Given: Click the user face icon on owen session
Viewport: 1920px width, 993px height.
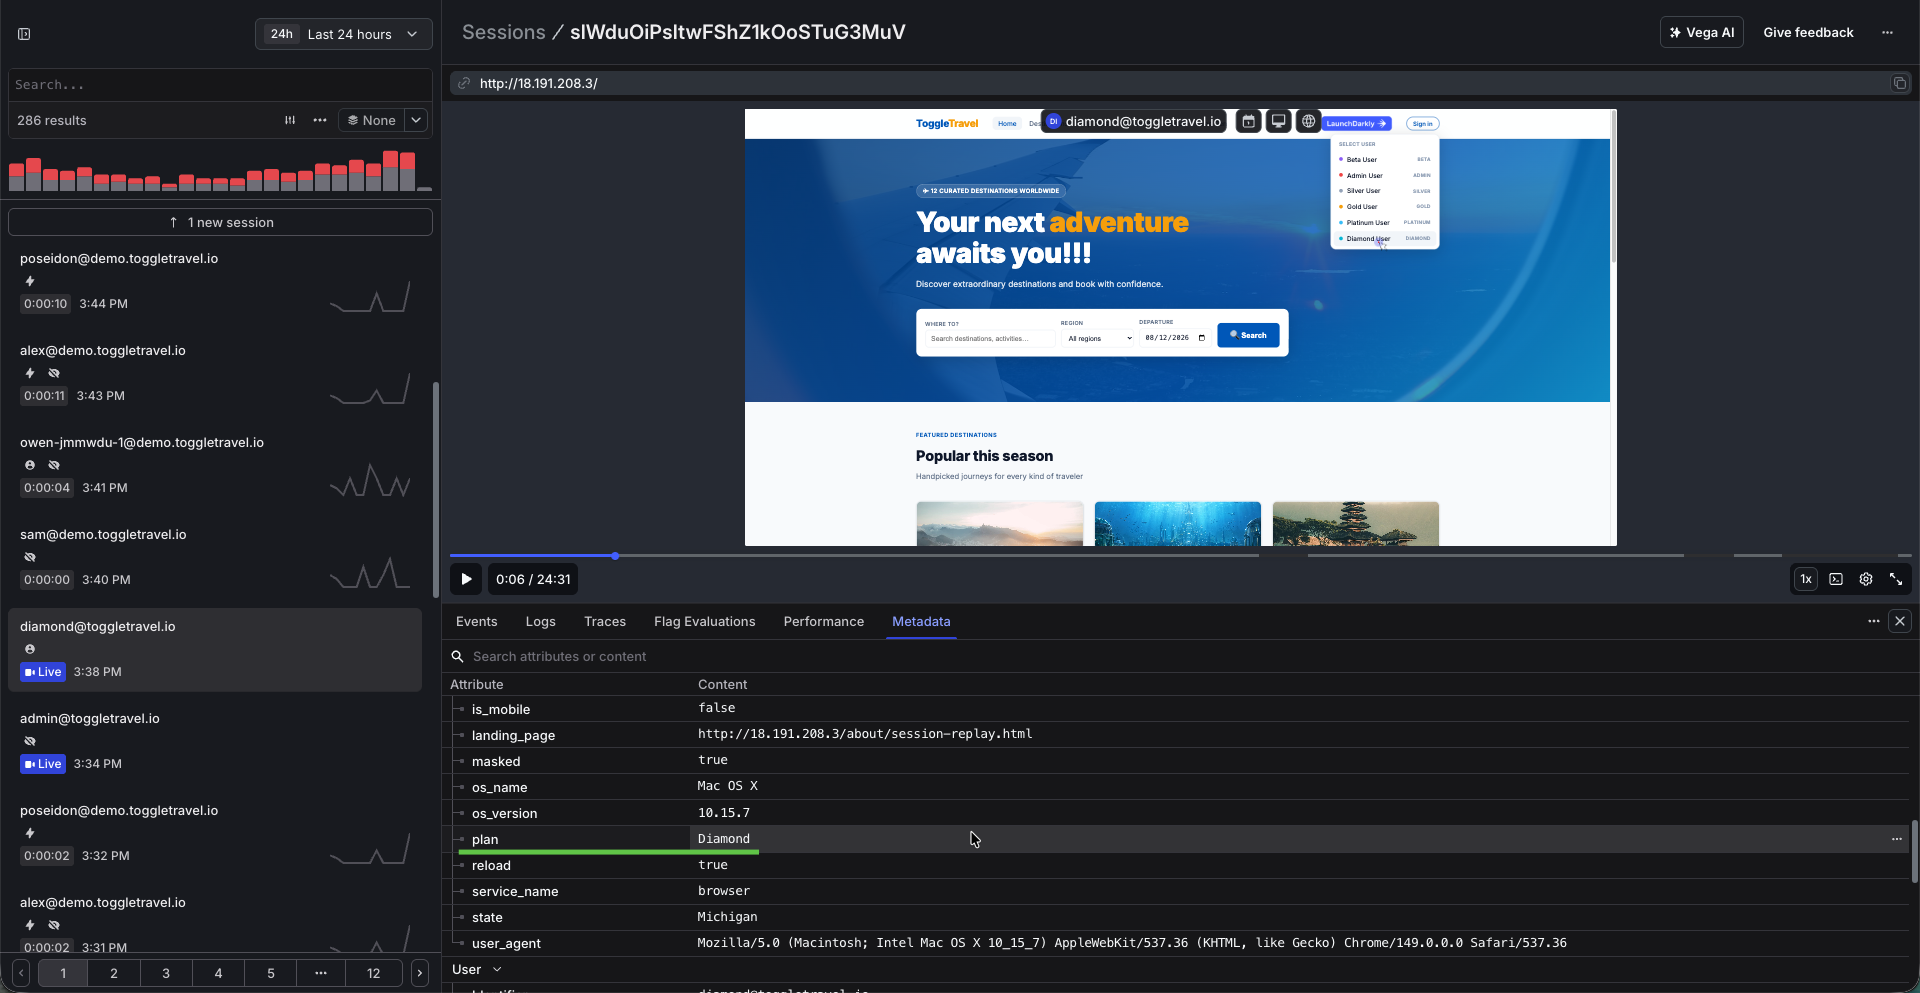Looking at the screenshot, I should tap(30, 465).
